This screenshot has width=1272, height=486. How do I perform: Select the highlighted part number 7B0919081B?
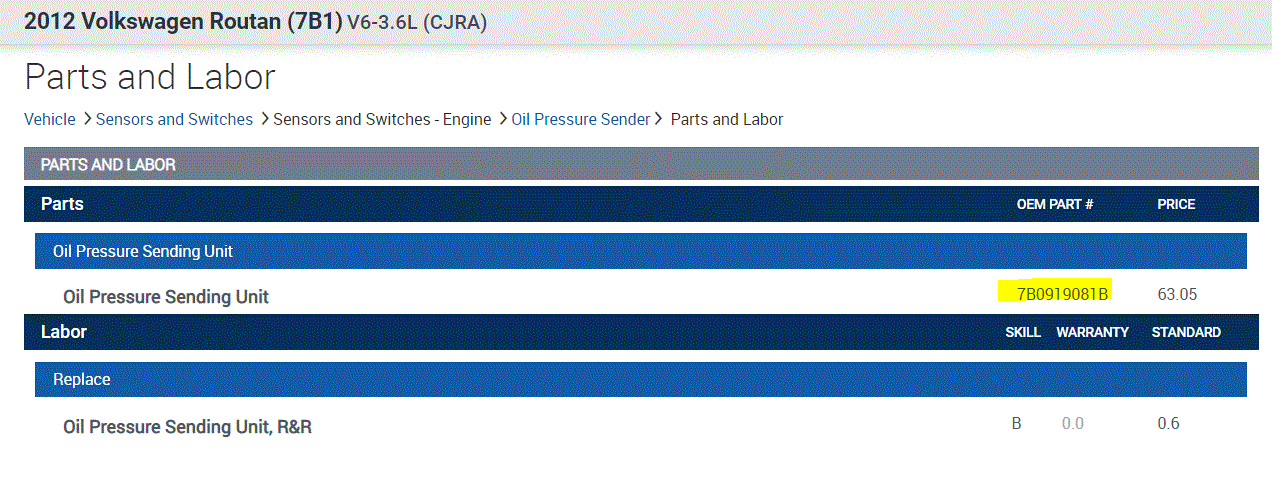[1062, 294]
